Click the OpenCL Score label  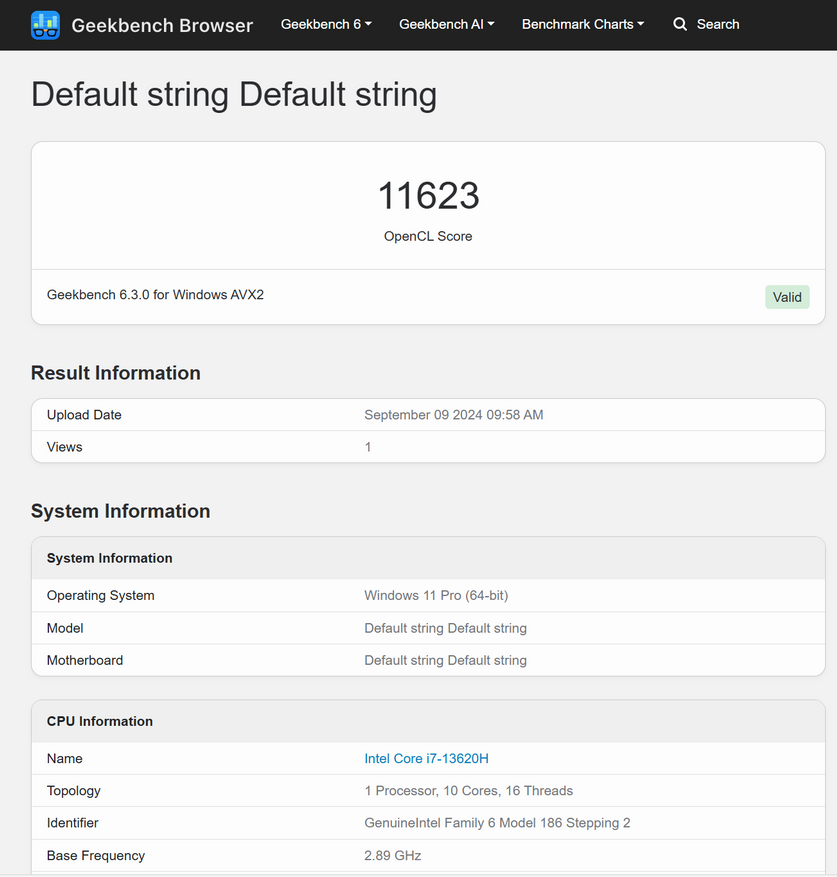(x=428, y=237)
